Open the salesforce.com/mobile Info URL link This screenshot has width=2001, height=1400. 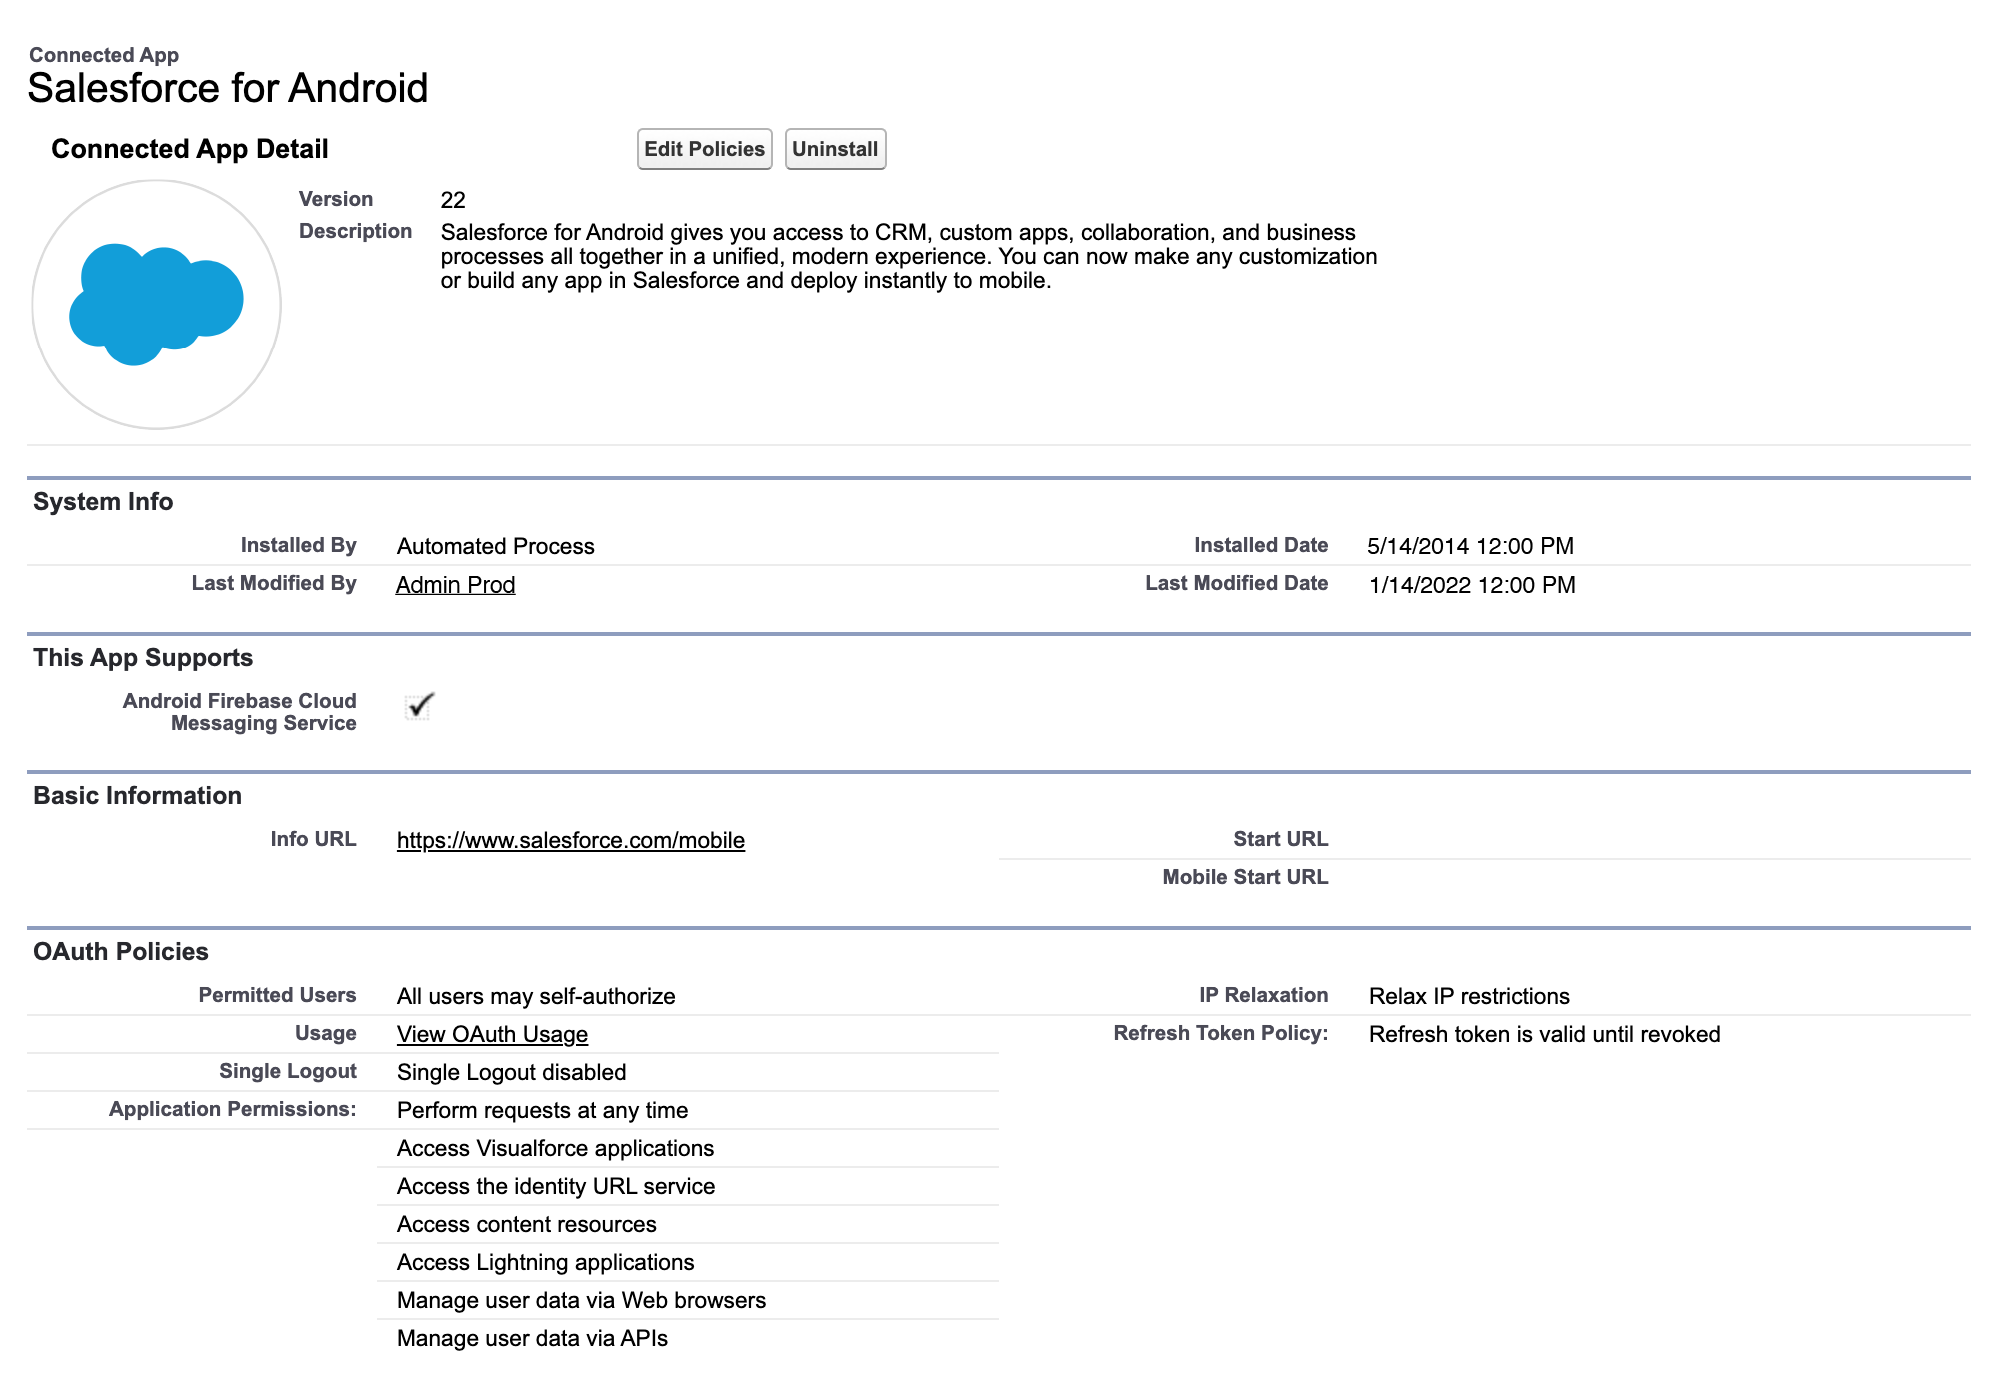pyautogui.click(x=570, y=840)
